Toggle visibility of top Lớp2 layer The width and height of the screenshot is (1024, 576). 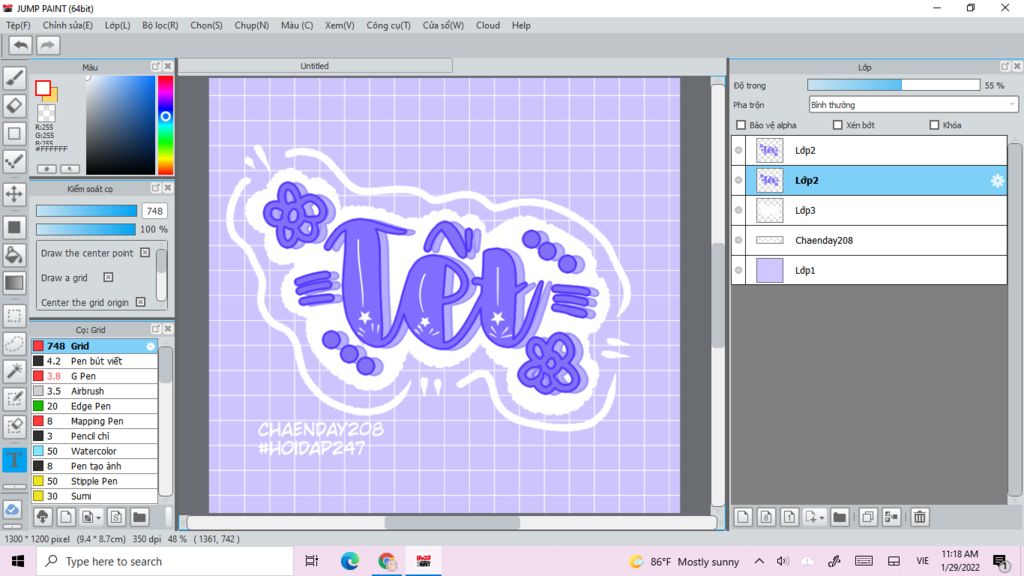[x=739, y=150]
